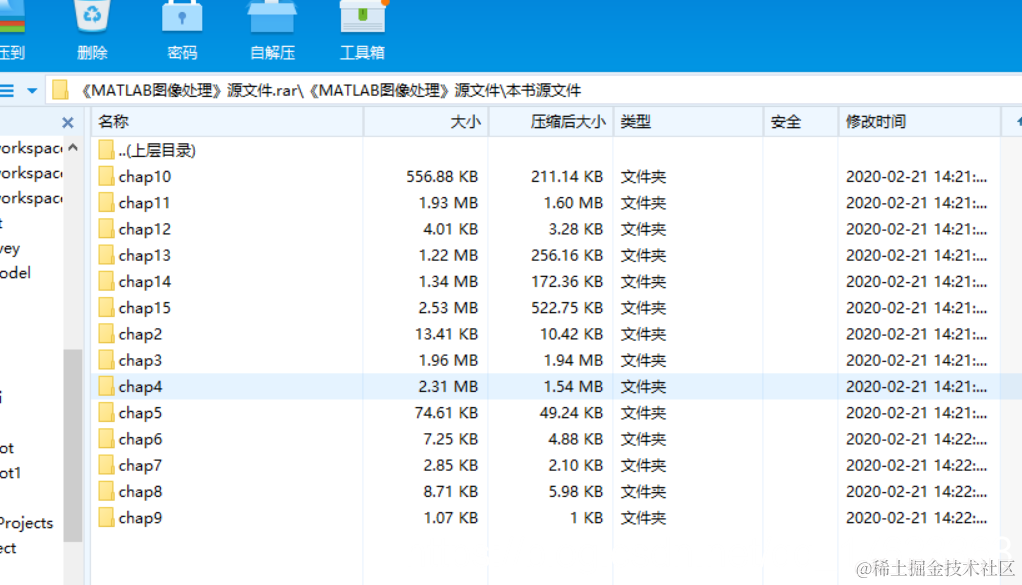Sort files by the 大小 column header
The width and height of the screenshot is (1022, 585).
[466, 120]
